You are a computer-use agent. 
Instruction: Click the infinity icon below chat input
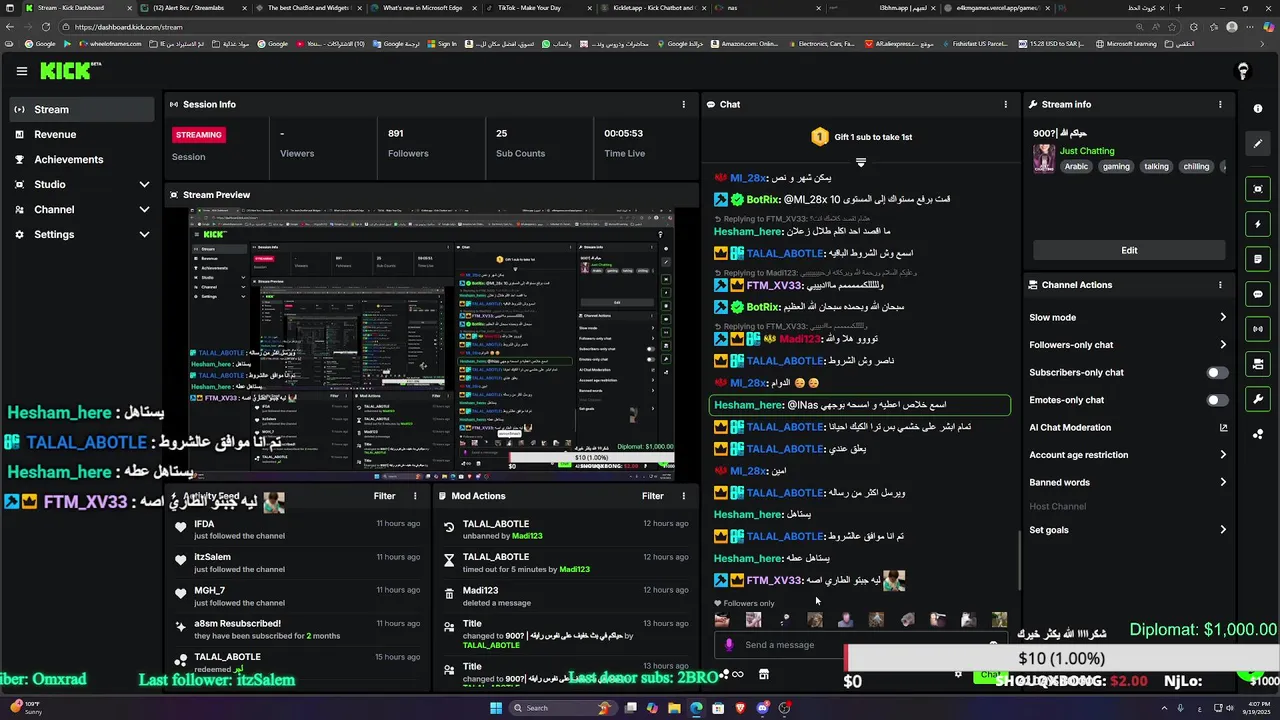737,674
